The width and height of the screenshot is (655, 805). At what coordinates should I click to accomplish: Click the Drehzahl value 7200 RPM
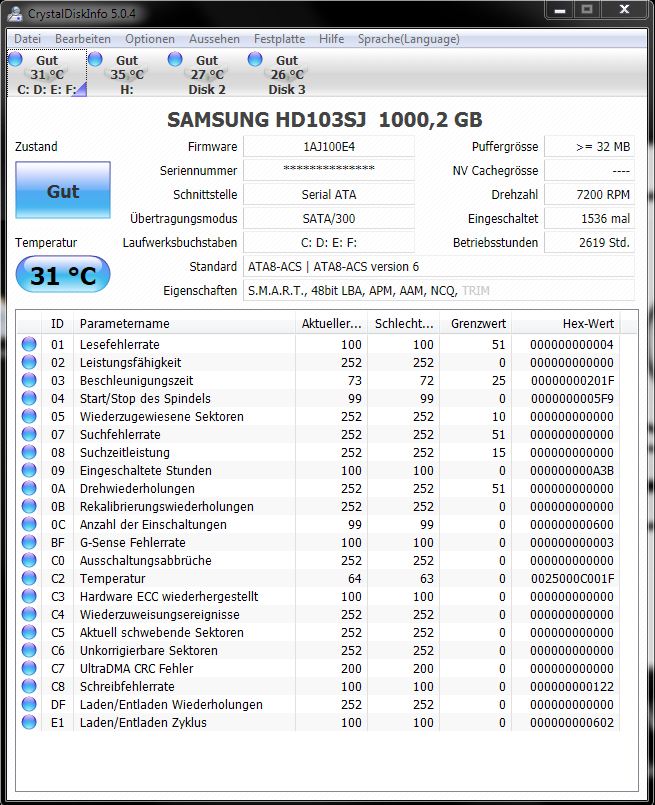(589, 195)
